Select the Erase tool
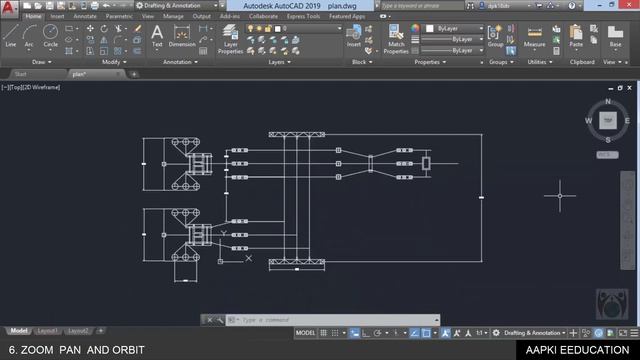The height and width of the screenshot is (360, 640). click(x=138, y=28)
